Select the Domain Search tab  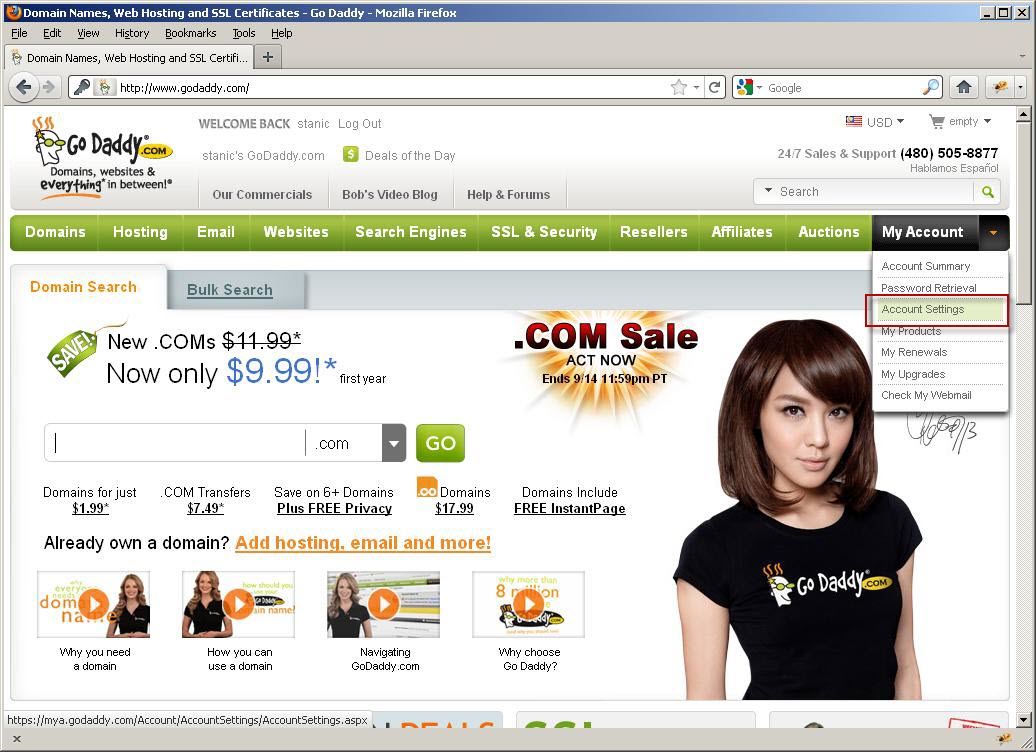click(83, 287)
